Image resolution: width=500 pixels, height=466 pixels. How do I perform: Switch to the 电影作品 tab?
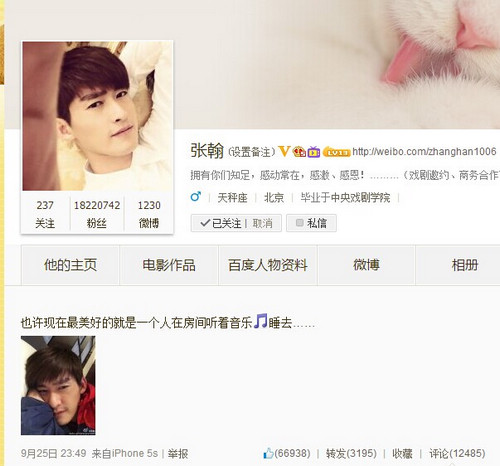pyautogui.click(x=169, y=265)
